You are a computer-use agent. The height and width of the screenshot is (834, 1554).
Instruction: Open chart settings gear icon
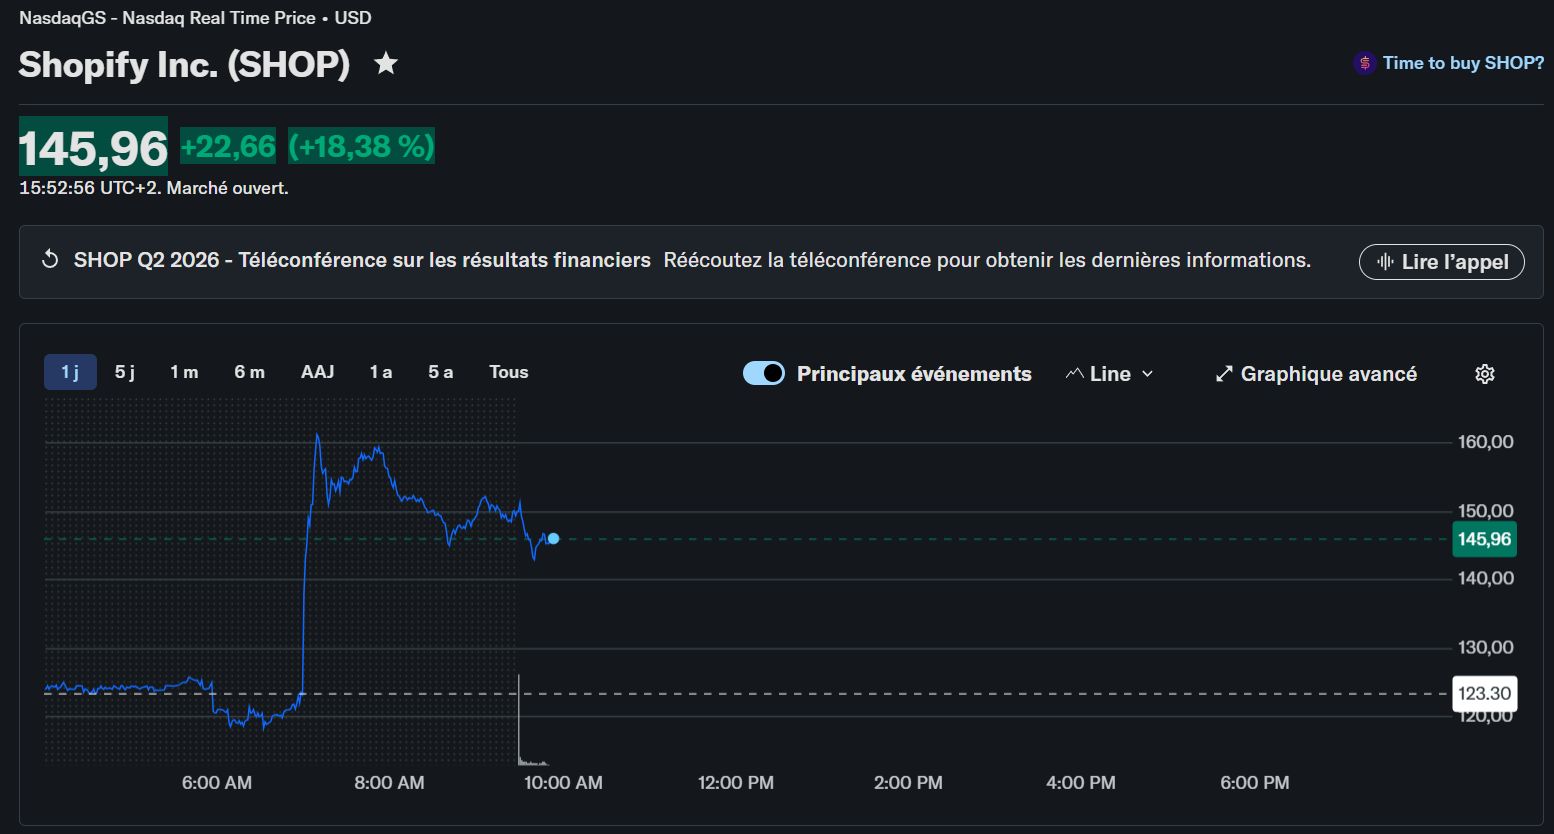pyautogui.click(x=1485, y=374)
